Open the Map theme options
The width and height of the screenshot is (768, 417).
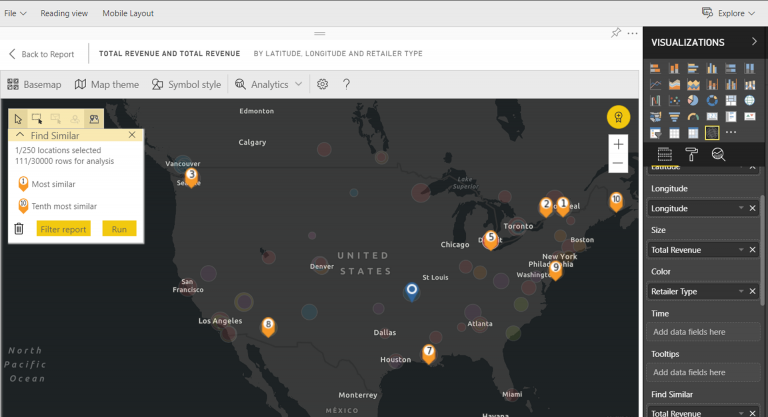click(107, 84)
